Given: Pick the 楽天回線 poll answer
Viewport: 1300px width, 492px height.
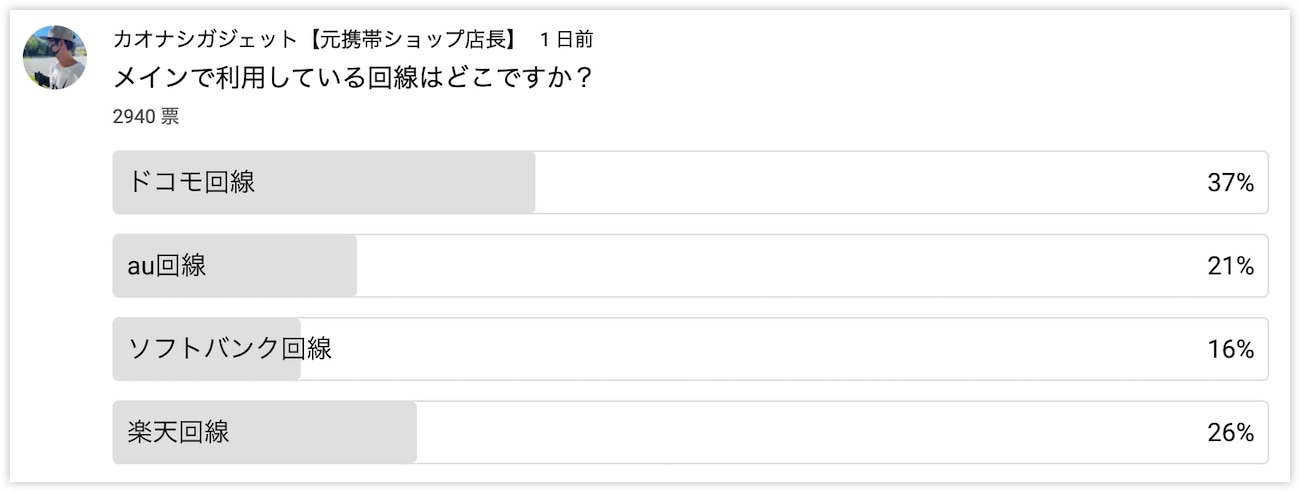Looking at the screenshot, I should [x=690, y=432].
